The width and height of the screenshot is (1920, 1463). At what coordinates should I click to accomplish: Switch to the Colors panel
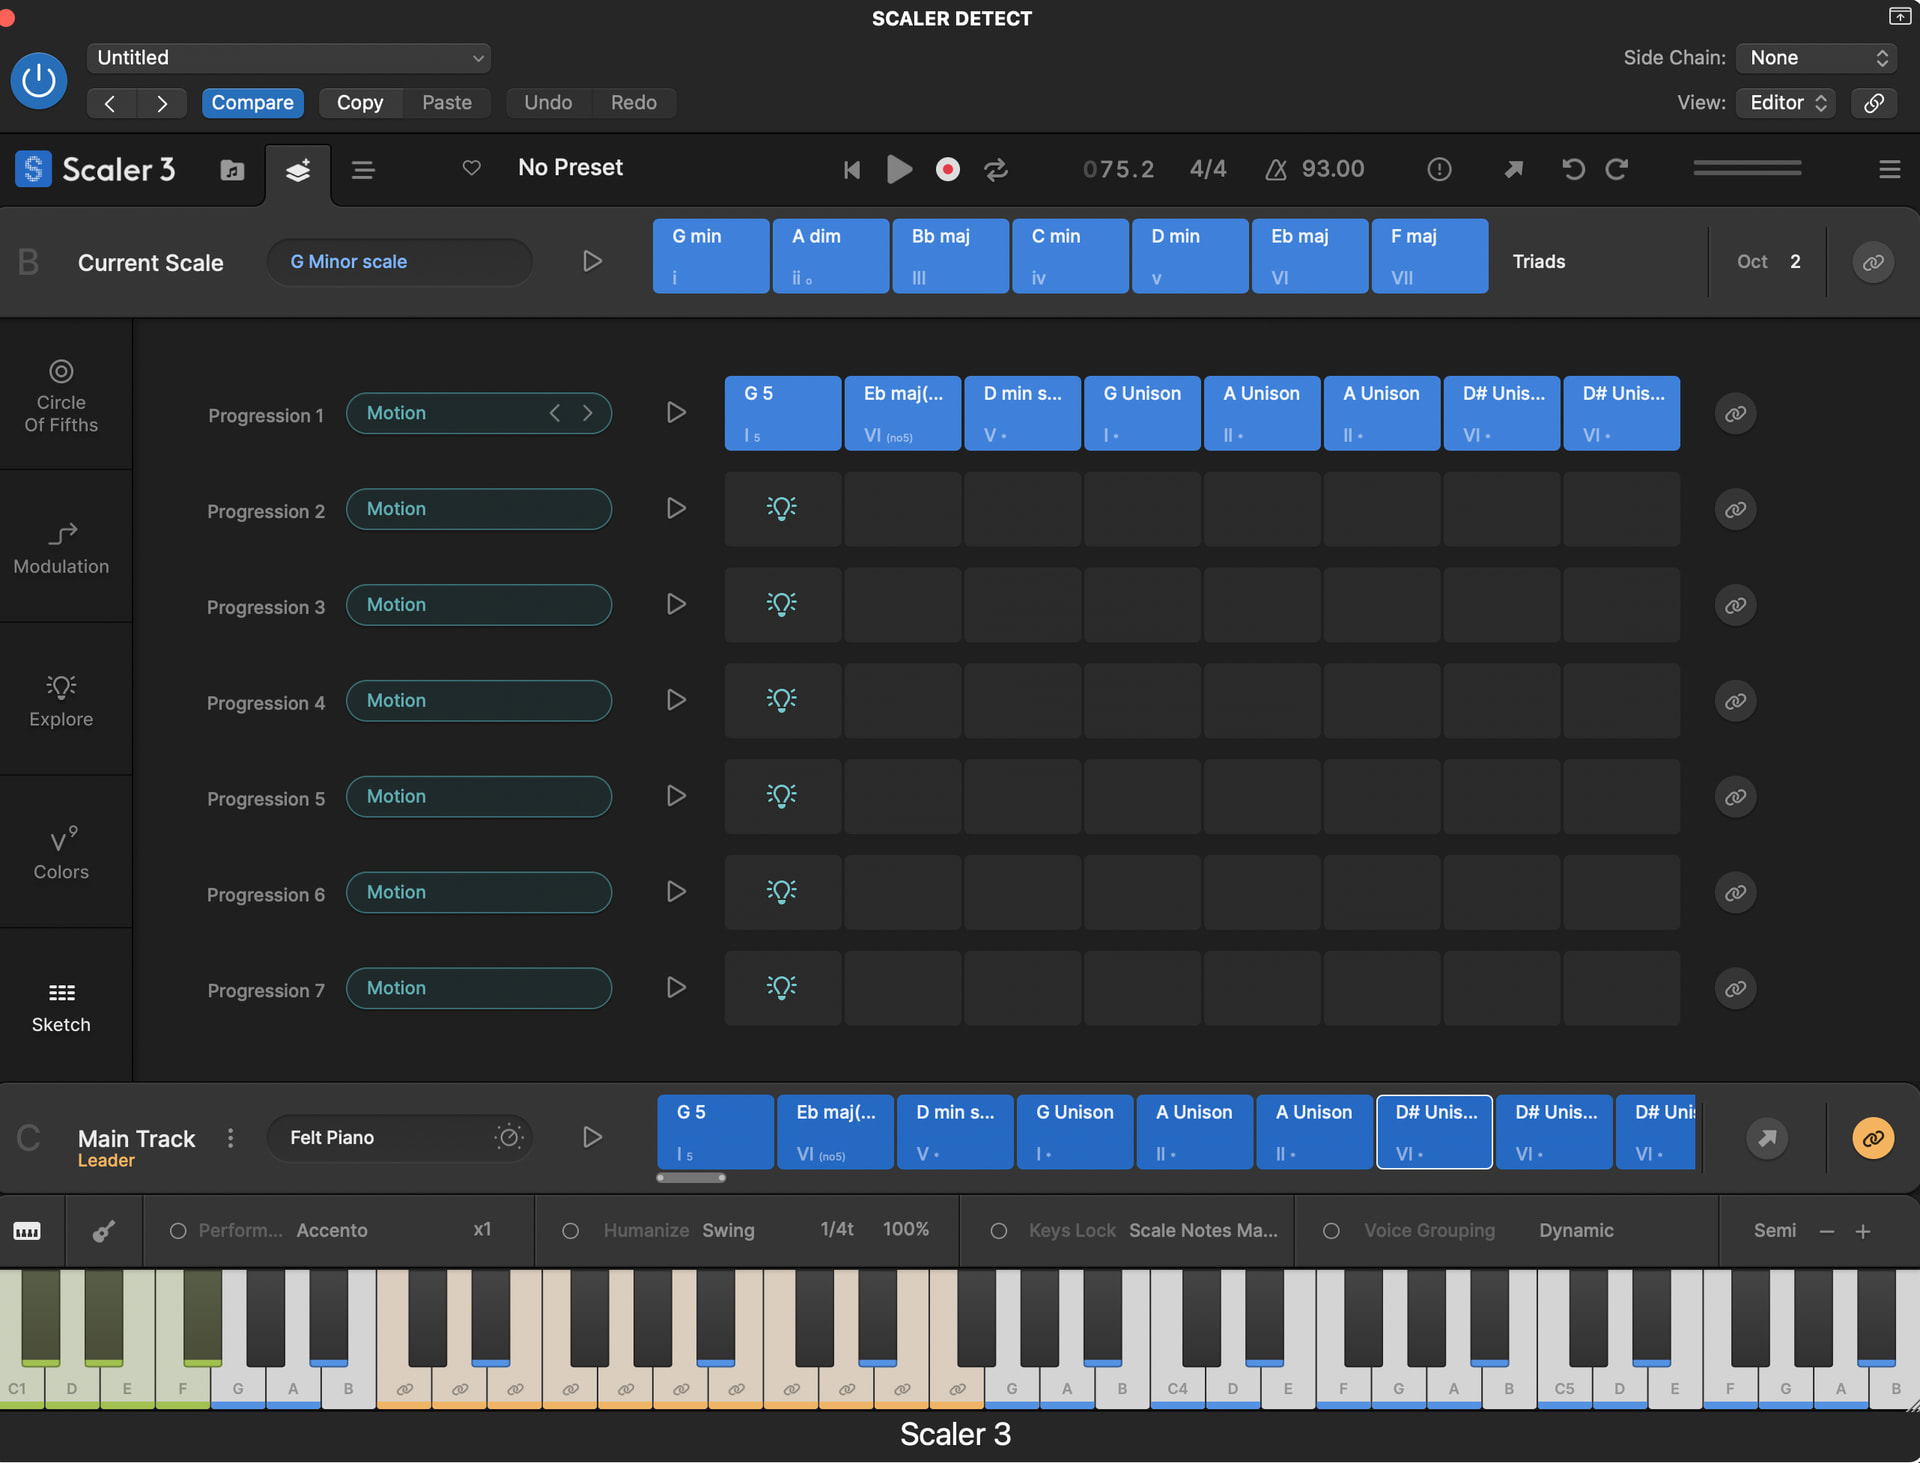[61, 851]
